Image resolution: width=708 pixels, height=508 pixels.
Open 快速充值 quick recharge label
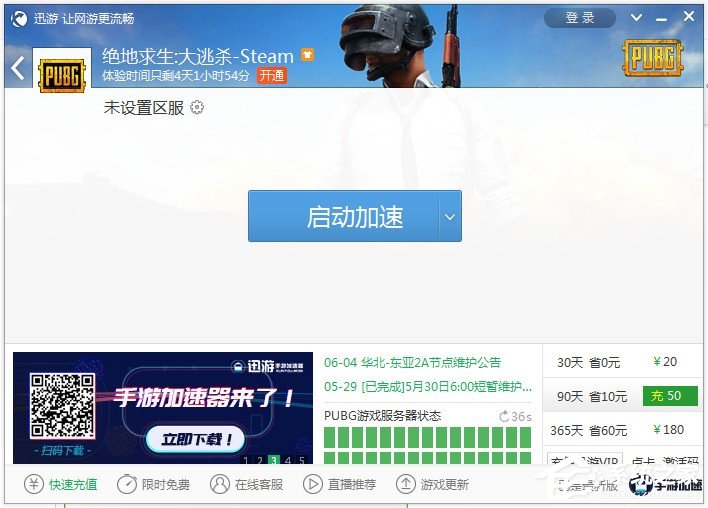tap(73, 485)
